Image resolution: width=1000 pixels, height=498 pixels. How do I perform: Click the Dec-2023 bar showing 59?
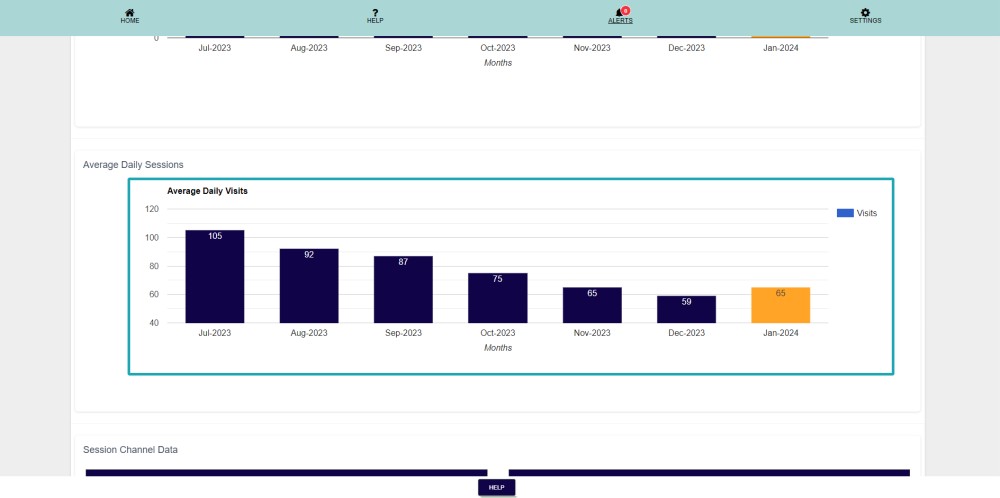[686, 309]
